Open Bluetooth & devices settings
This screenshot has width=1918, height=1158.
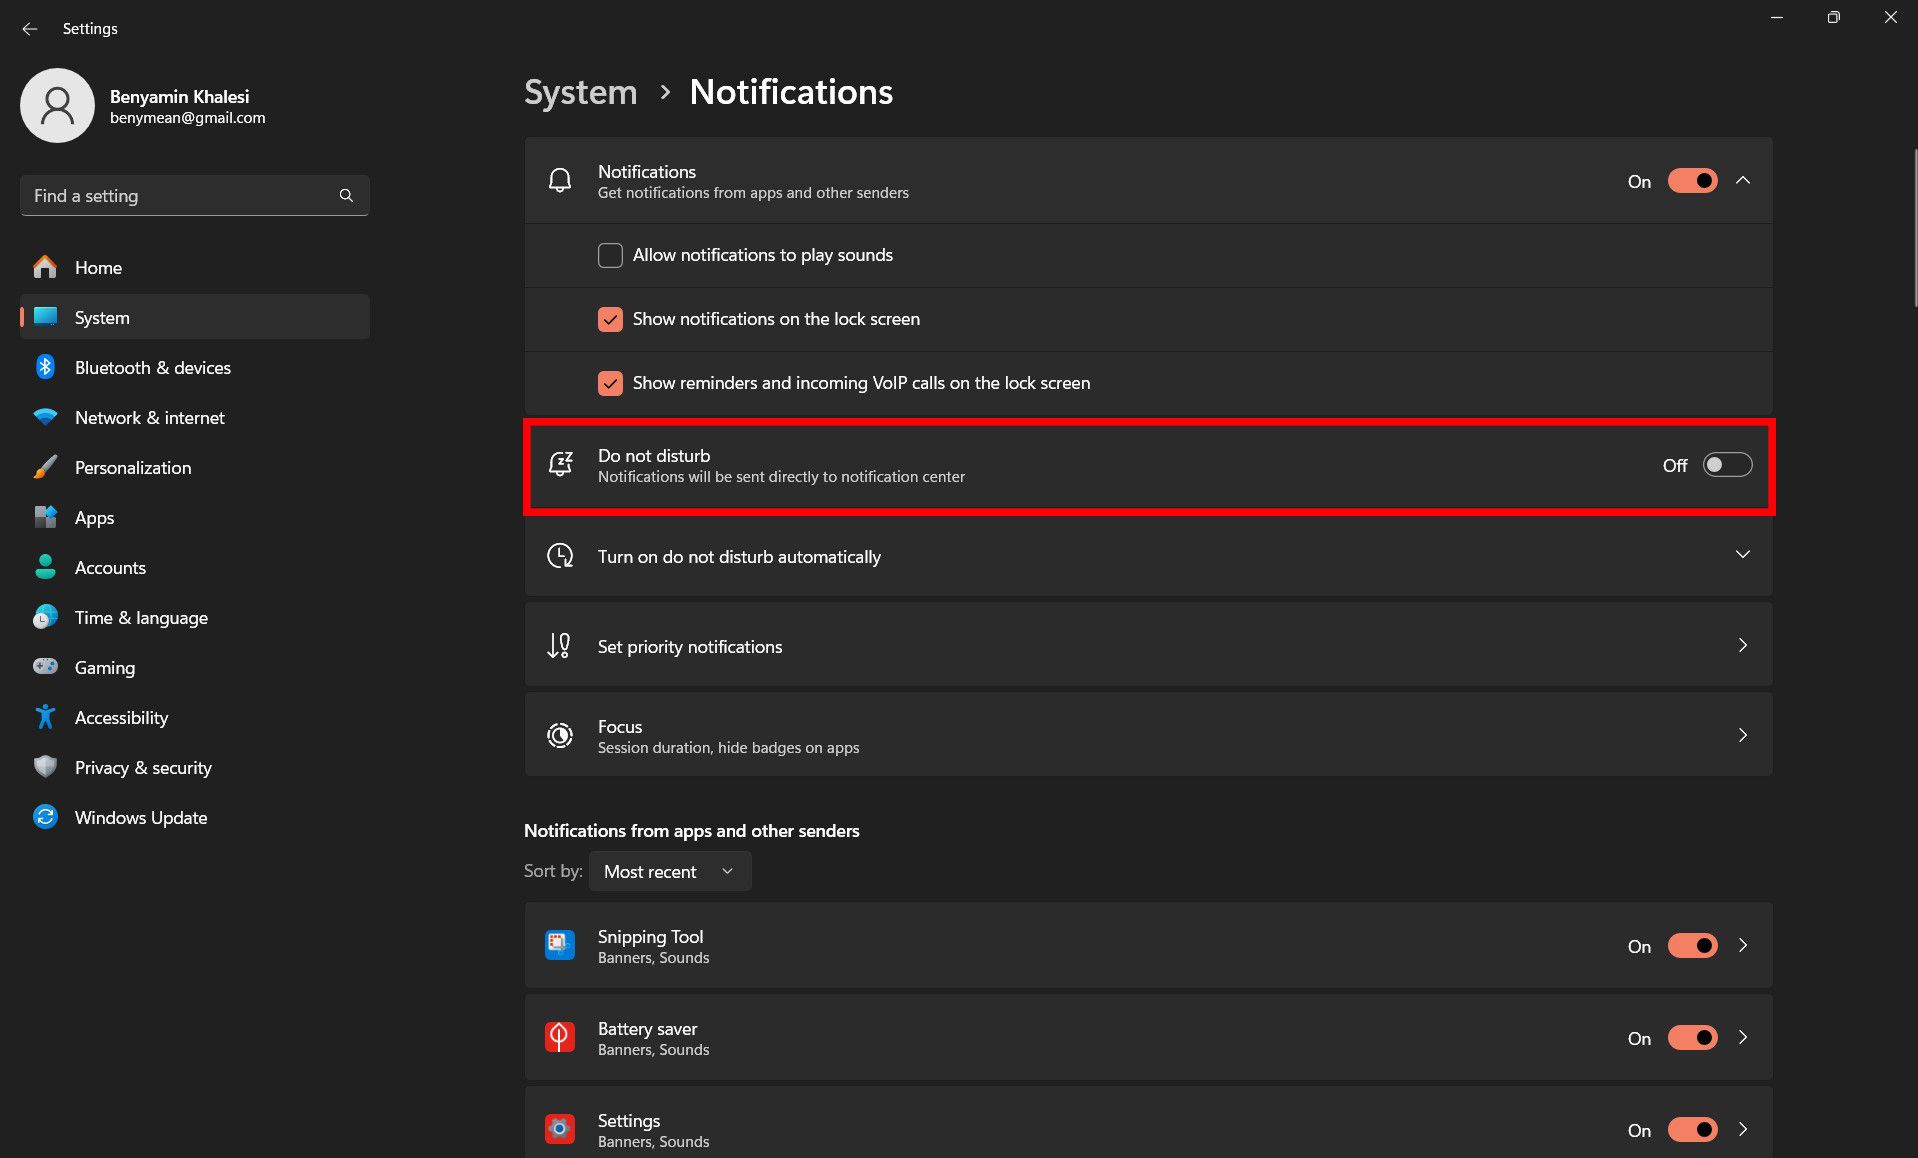pos(152,367)
